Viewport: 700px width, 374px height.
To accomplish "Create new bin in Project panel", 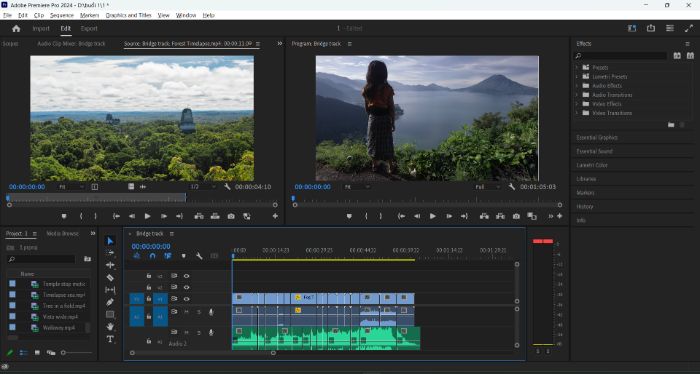I will 88,259.
